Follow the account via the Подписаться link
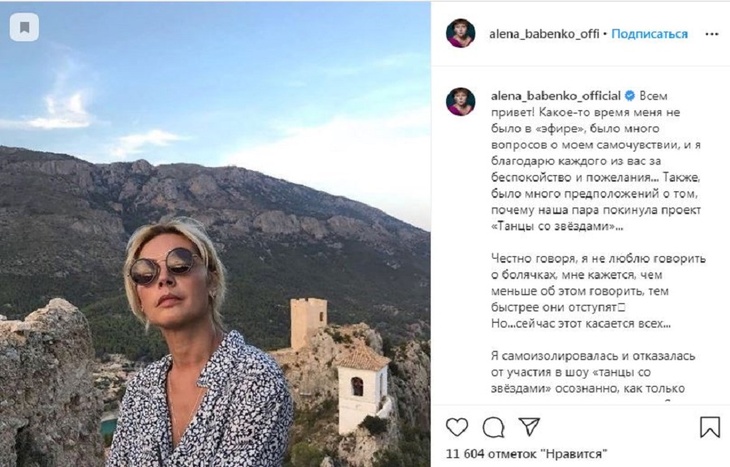The image size is (730, 467). pos(649,34)
